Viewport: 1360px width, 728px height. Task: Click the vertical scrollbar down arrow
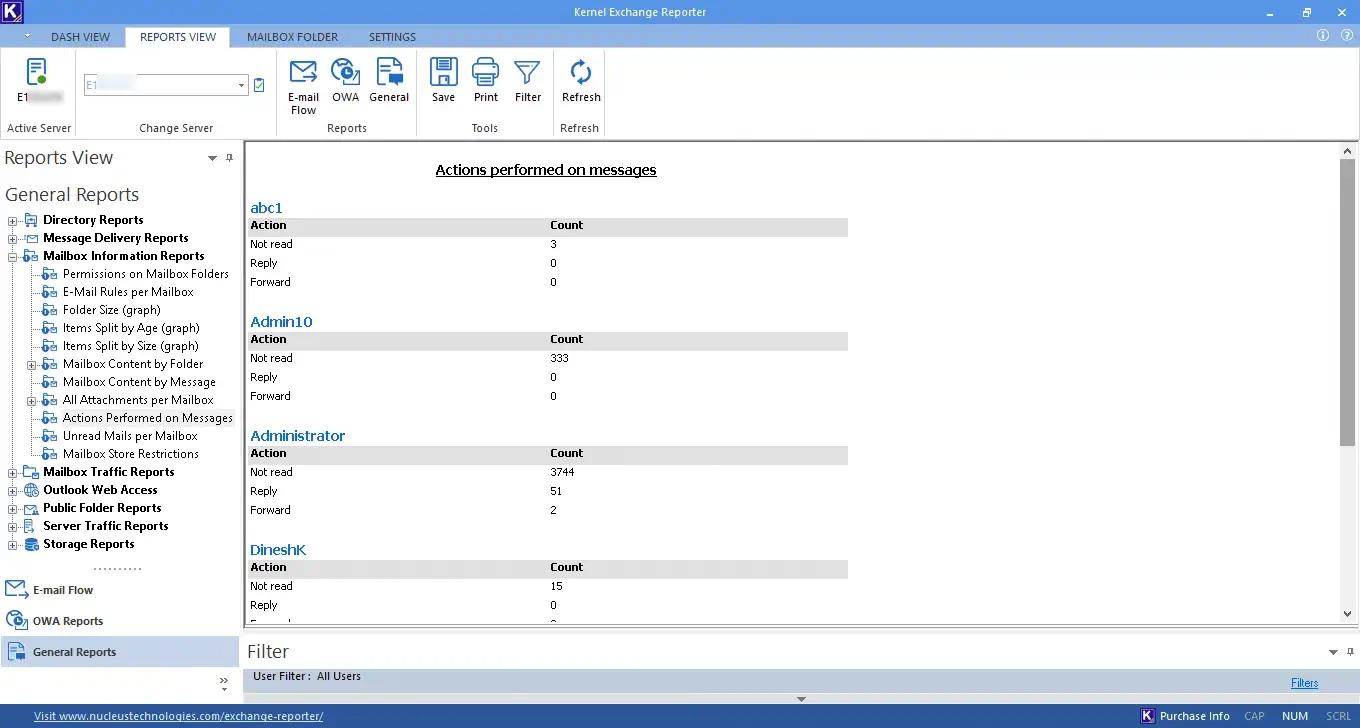(x=1347, y=614)
